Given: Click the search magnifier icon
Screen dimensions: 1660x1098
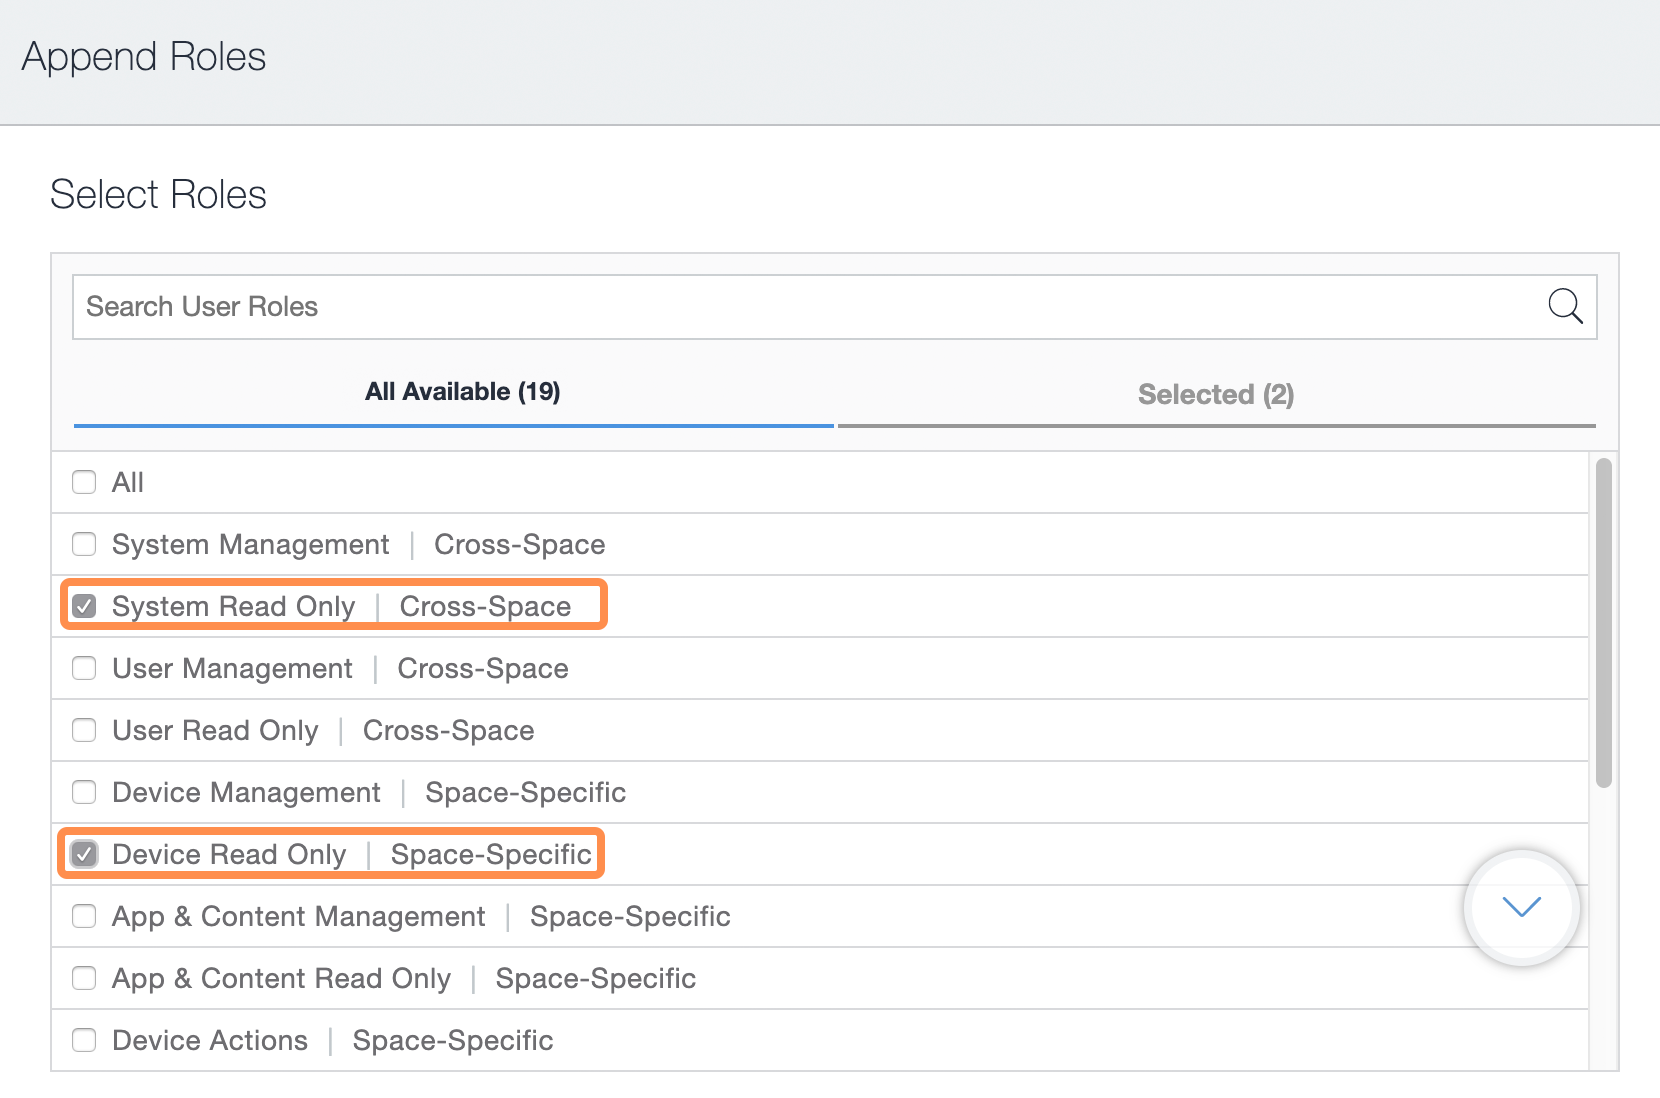Looking at the screenshot, I should 1566,307.
